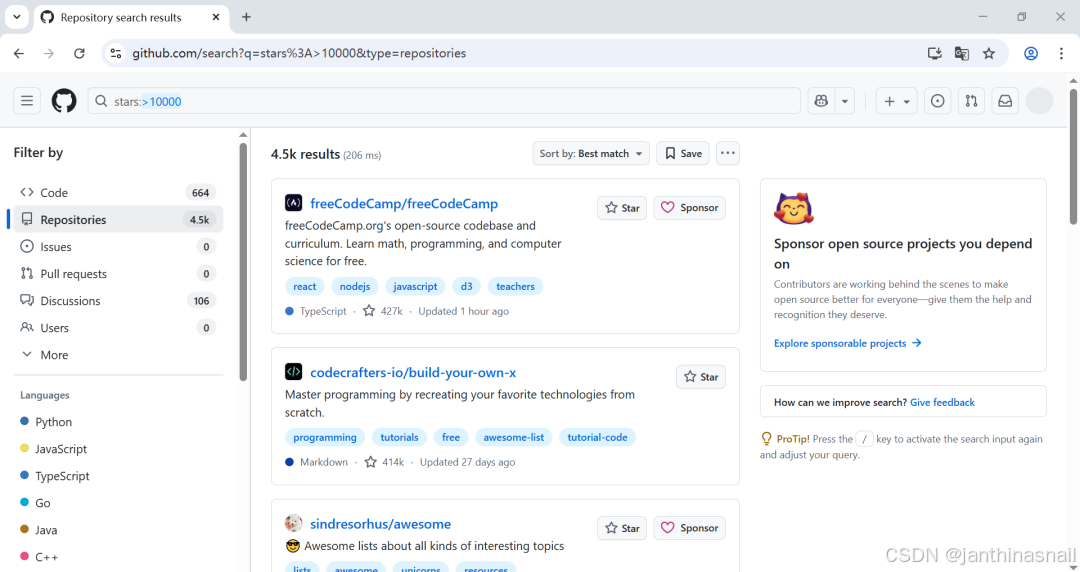Filter language by Java
The image size is (1080, 572).
39,530
